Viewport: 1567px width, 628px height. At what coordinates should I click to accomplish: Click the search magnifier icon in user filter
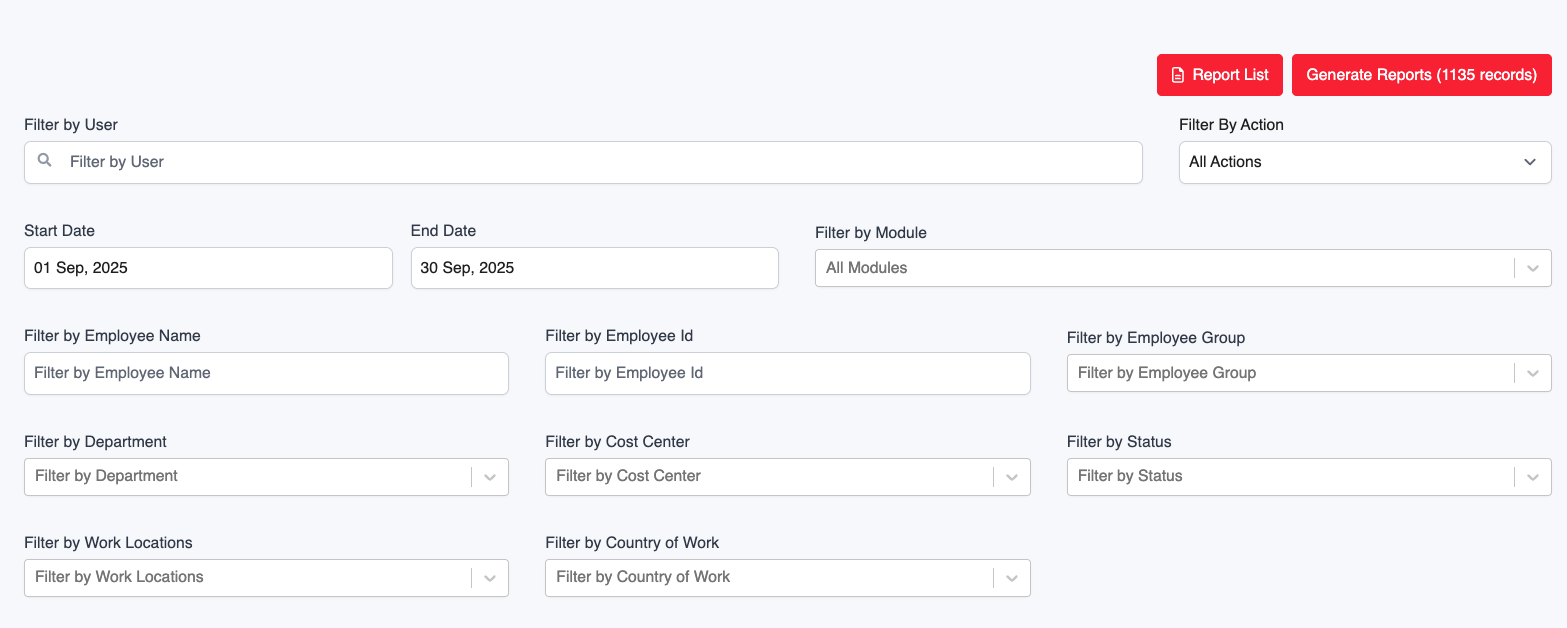click(x=44, y=161)
